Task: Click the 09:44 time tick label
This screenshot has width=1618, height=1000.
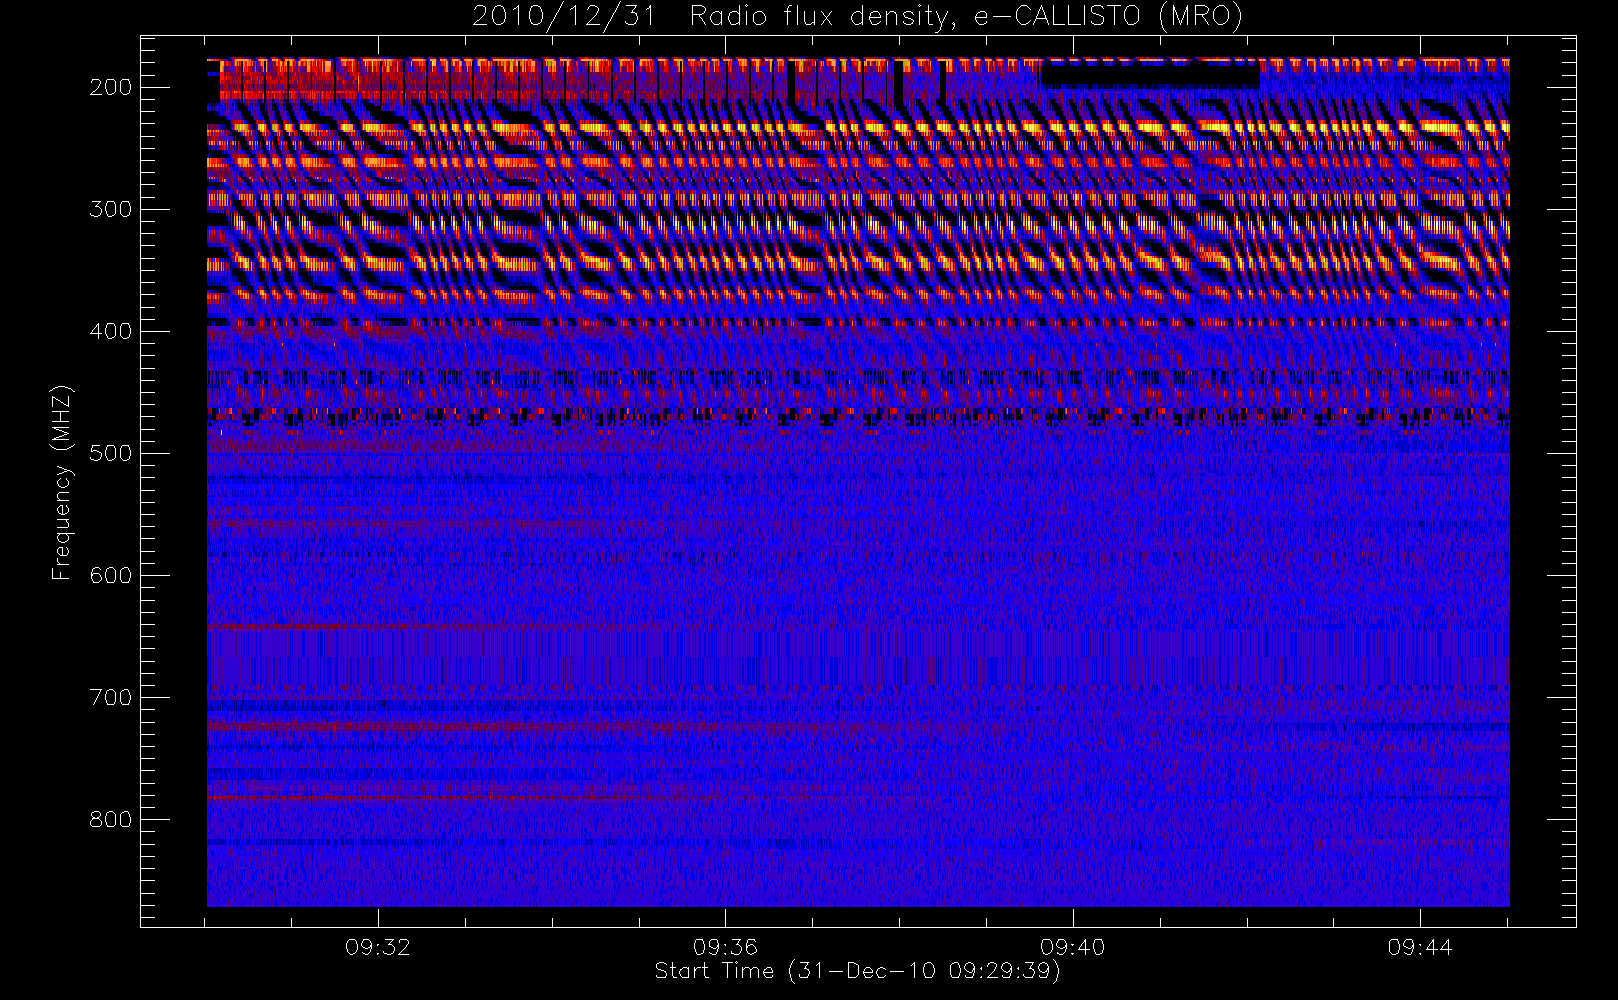Action: (x=1420, y=947)
